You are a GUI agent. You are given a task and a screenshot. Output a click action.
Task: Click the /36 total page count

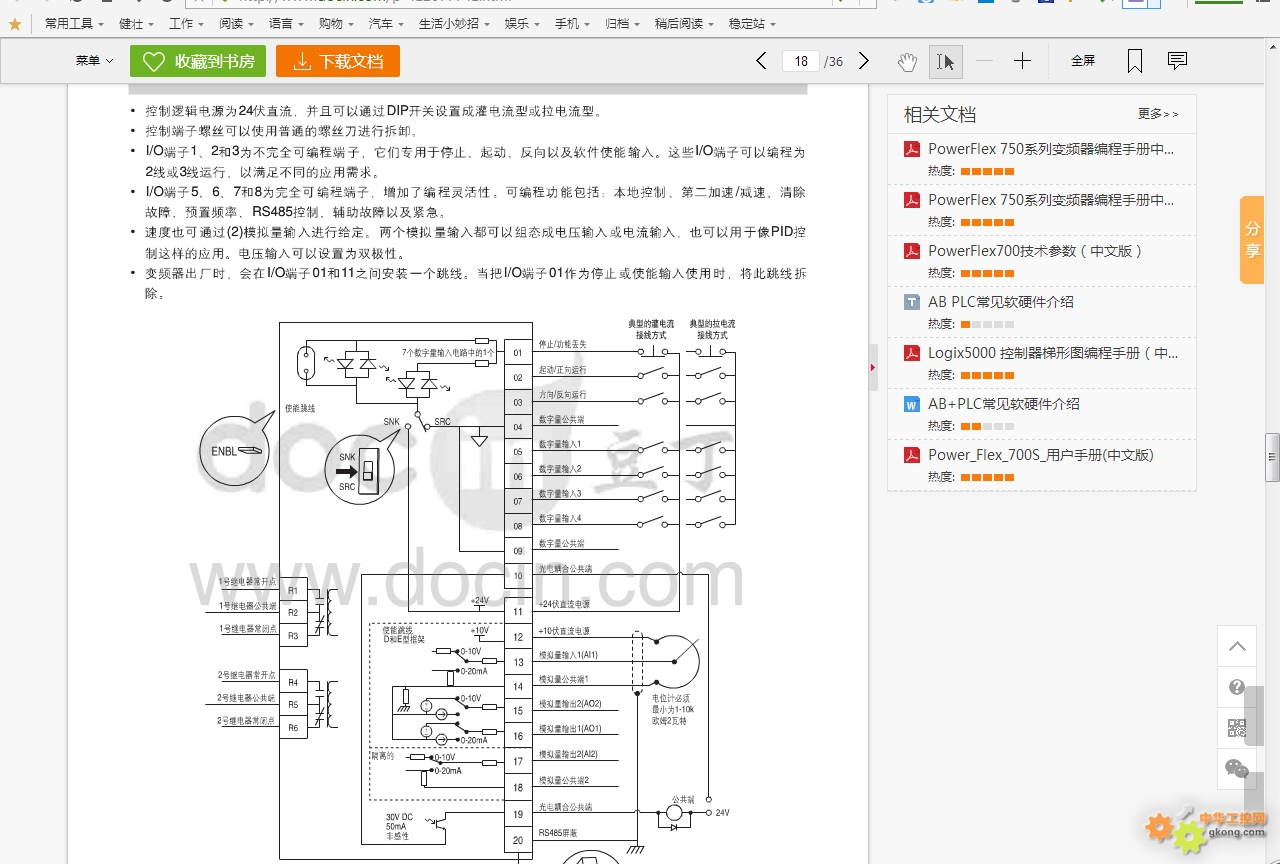pos(834,62)
